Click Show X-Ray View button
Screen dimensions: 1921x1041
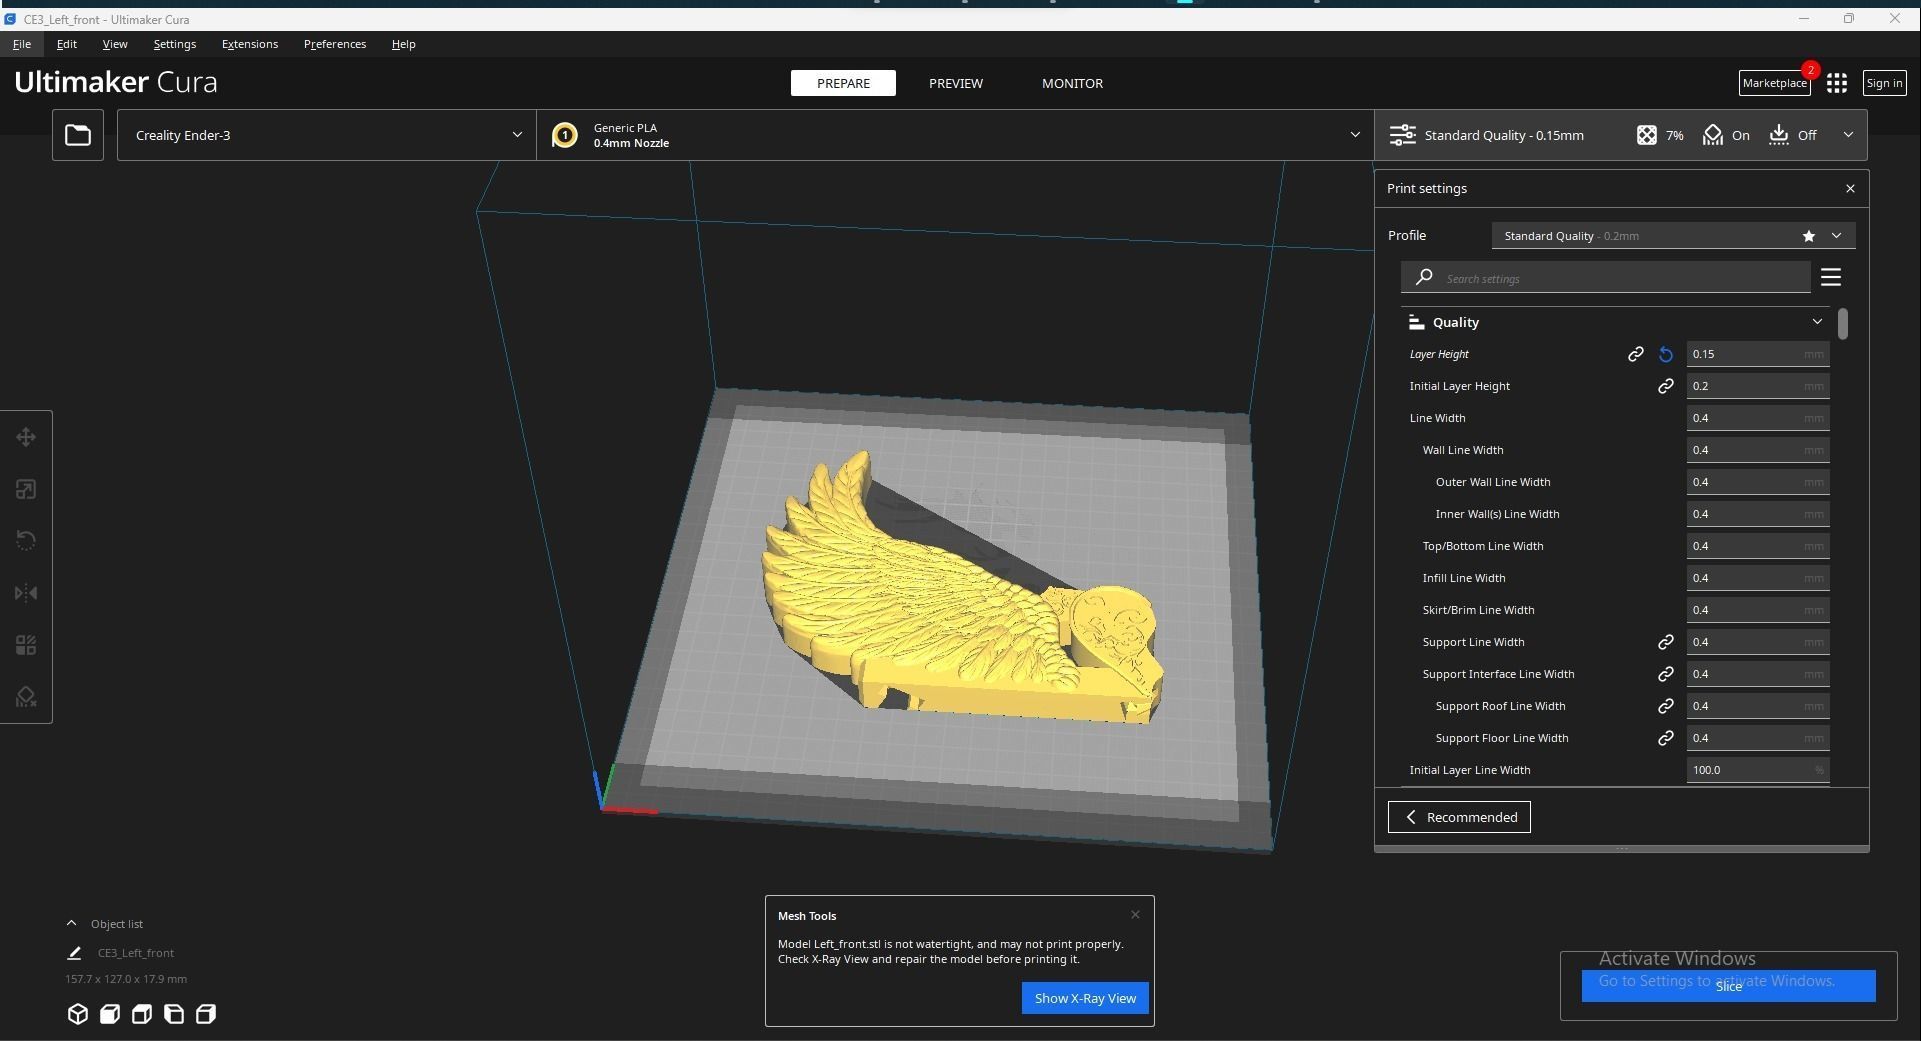(1085, 998)
